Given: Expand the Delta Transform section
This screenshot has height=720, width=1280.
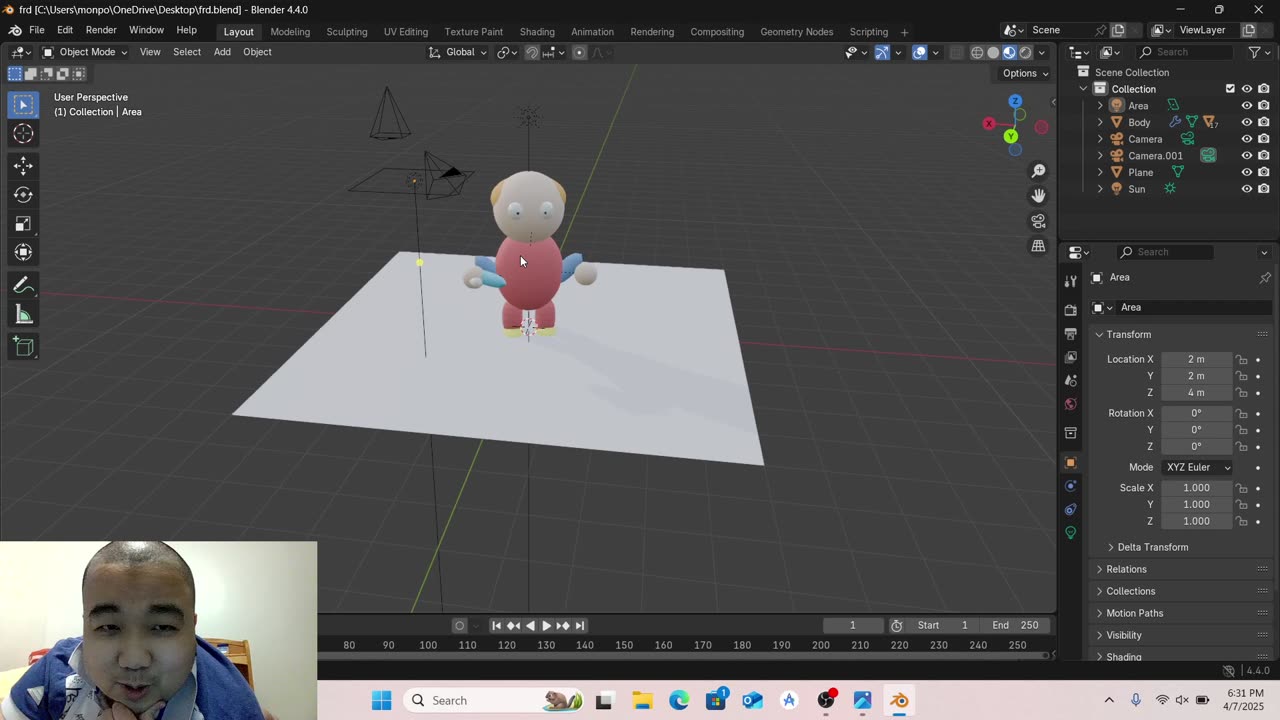Looking at the screenshot, I should click(x=1152, y=547).
